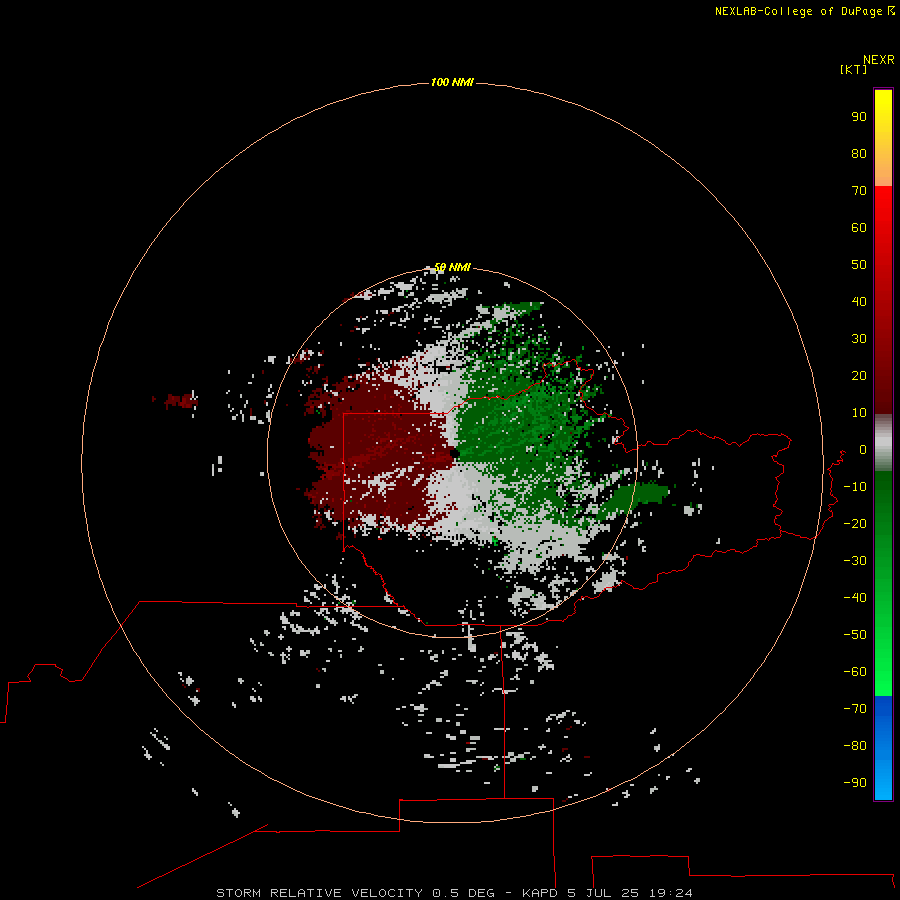Click the '[KT]' units label
Screen dimensions: 900x900
point(853,69)
